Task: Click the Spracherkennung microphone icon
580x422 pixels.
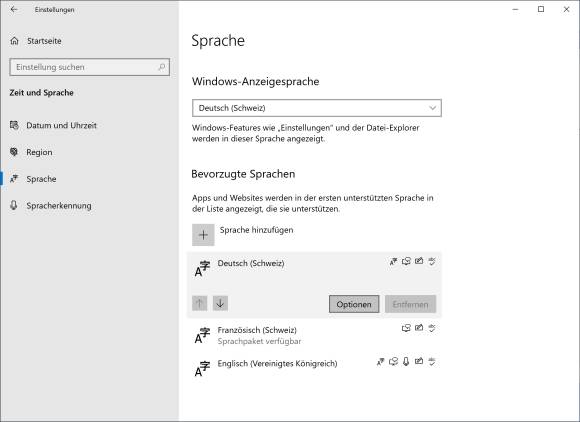Action: [14, 205]
